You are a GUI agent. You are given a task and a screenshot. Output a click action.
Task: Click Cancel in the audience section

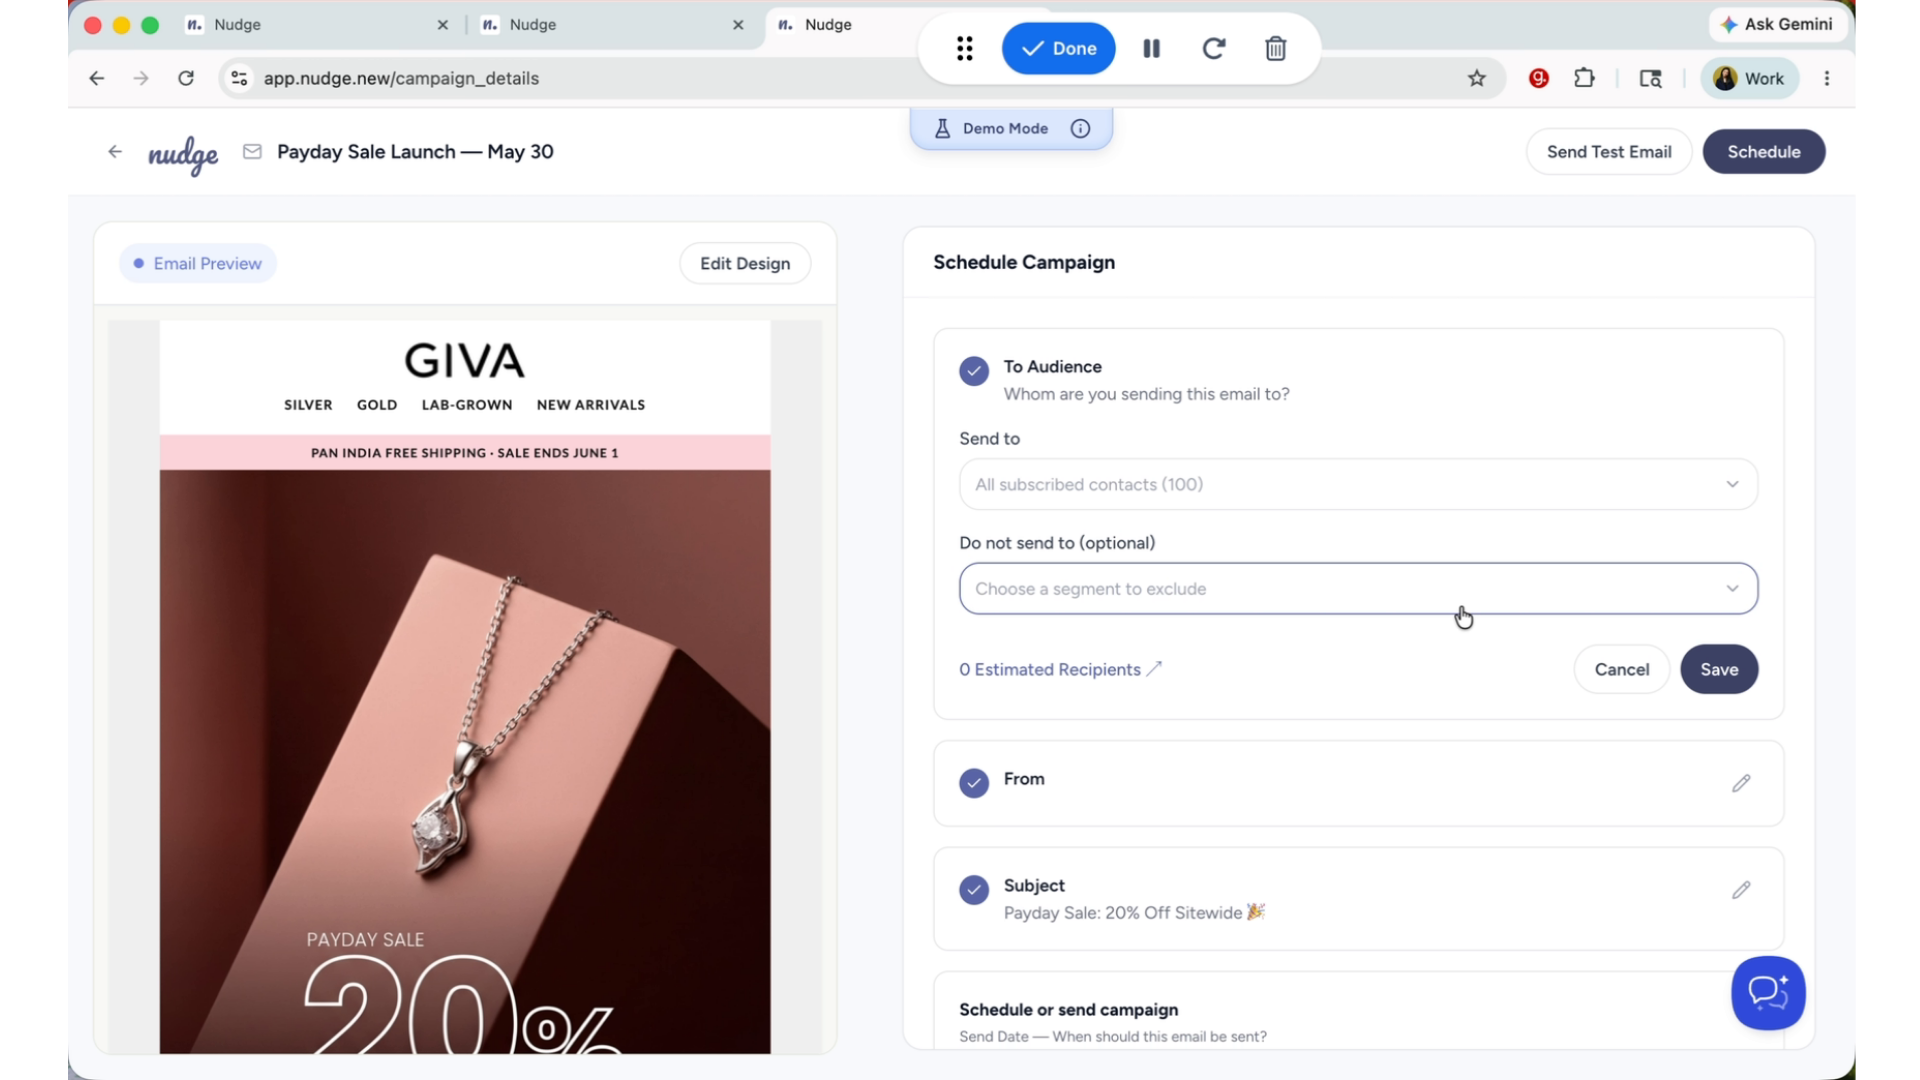tap(1621, 669)
